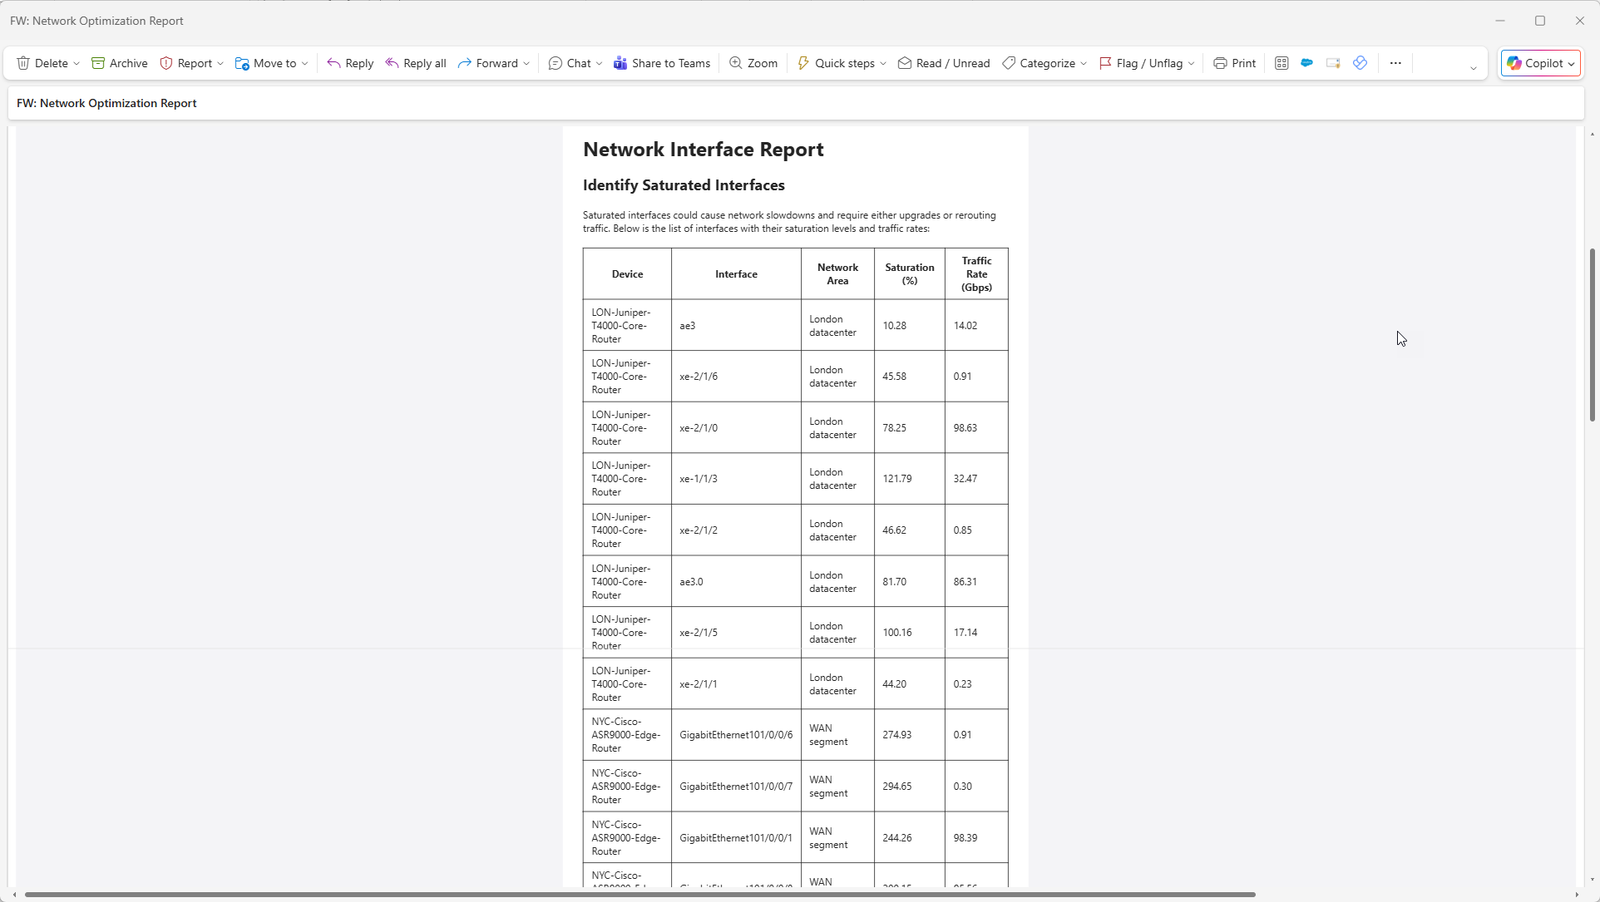This screenshot has width=1600, height=902.
Task: Mark the email Read / Unread
Action: click(943, 63)
